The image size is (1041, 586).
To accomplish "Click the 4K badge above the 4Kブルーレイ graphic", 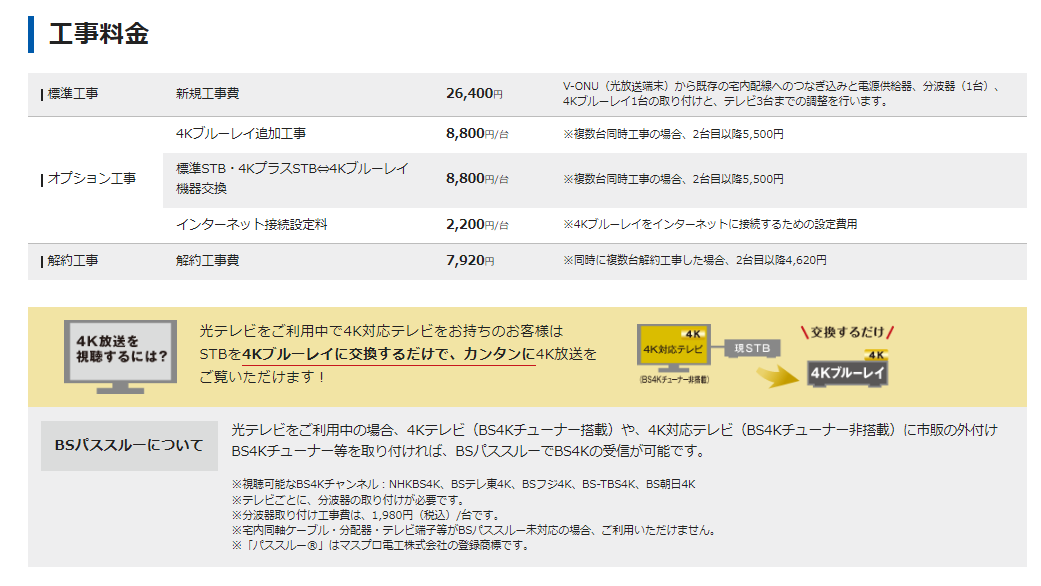I will [876, 354].
